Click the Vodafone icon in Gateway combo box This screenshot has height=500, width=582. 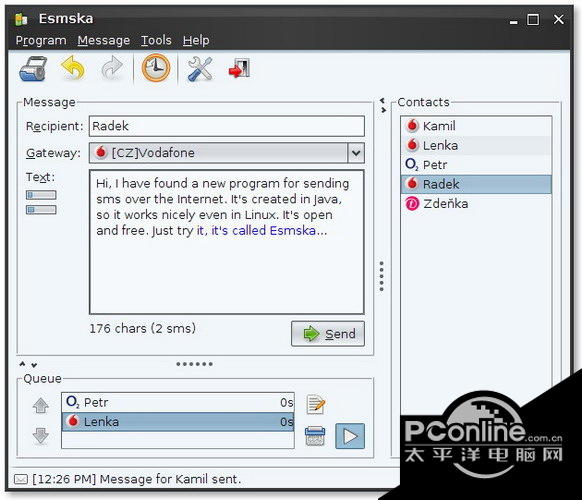101,153
